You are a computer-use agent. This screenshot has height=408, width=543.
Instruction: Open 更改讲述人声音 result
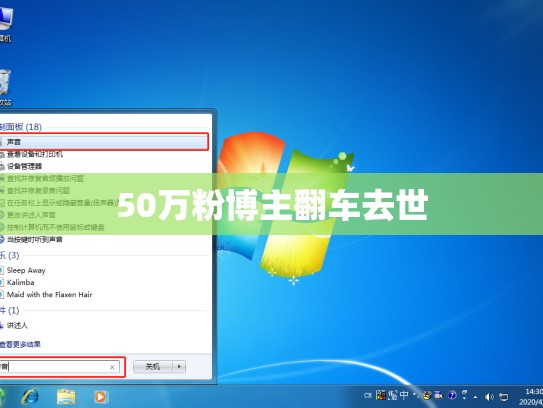[x=31, y=215]
